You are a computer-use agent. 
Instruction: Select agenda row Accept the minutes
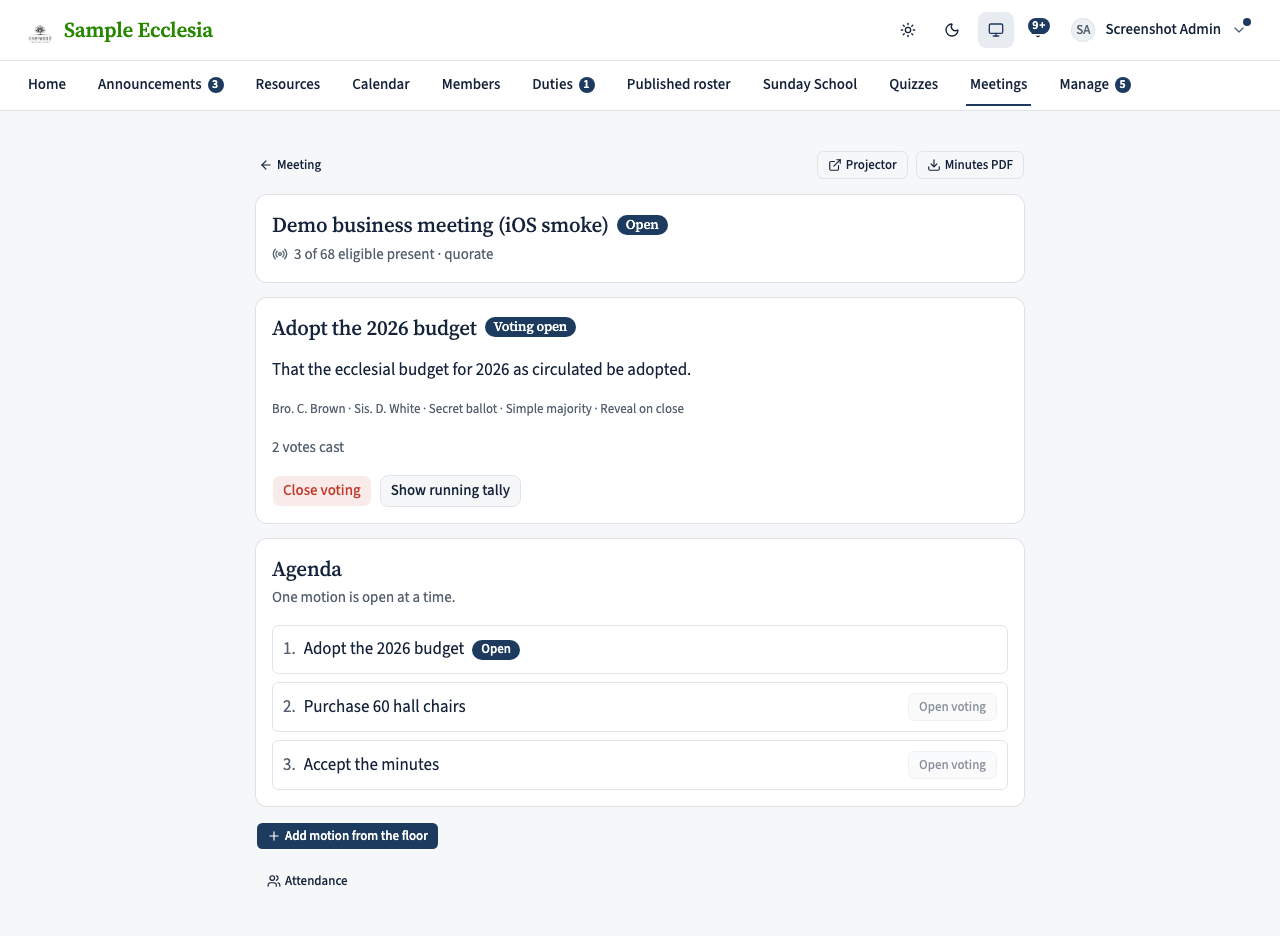640,765
